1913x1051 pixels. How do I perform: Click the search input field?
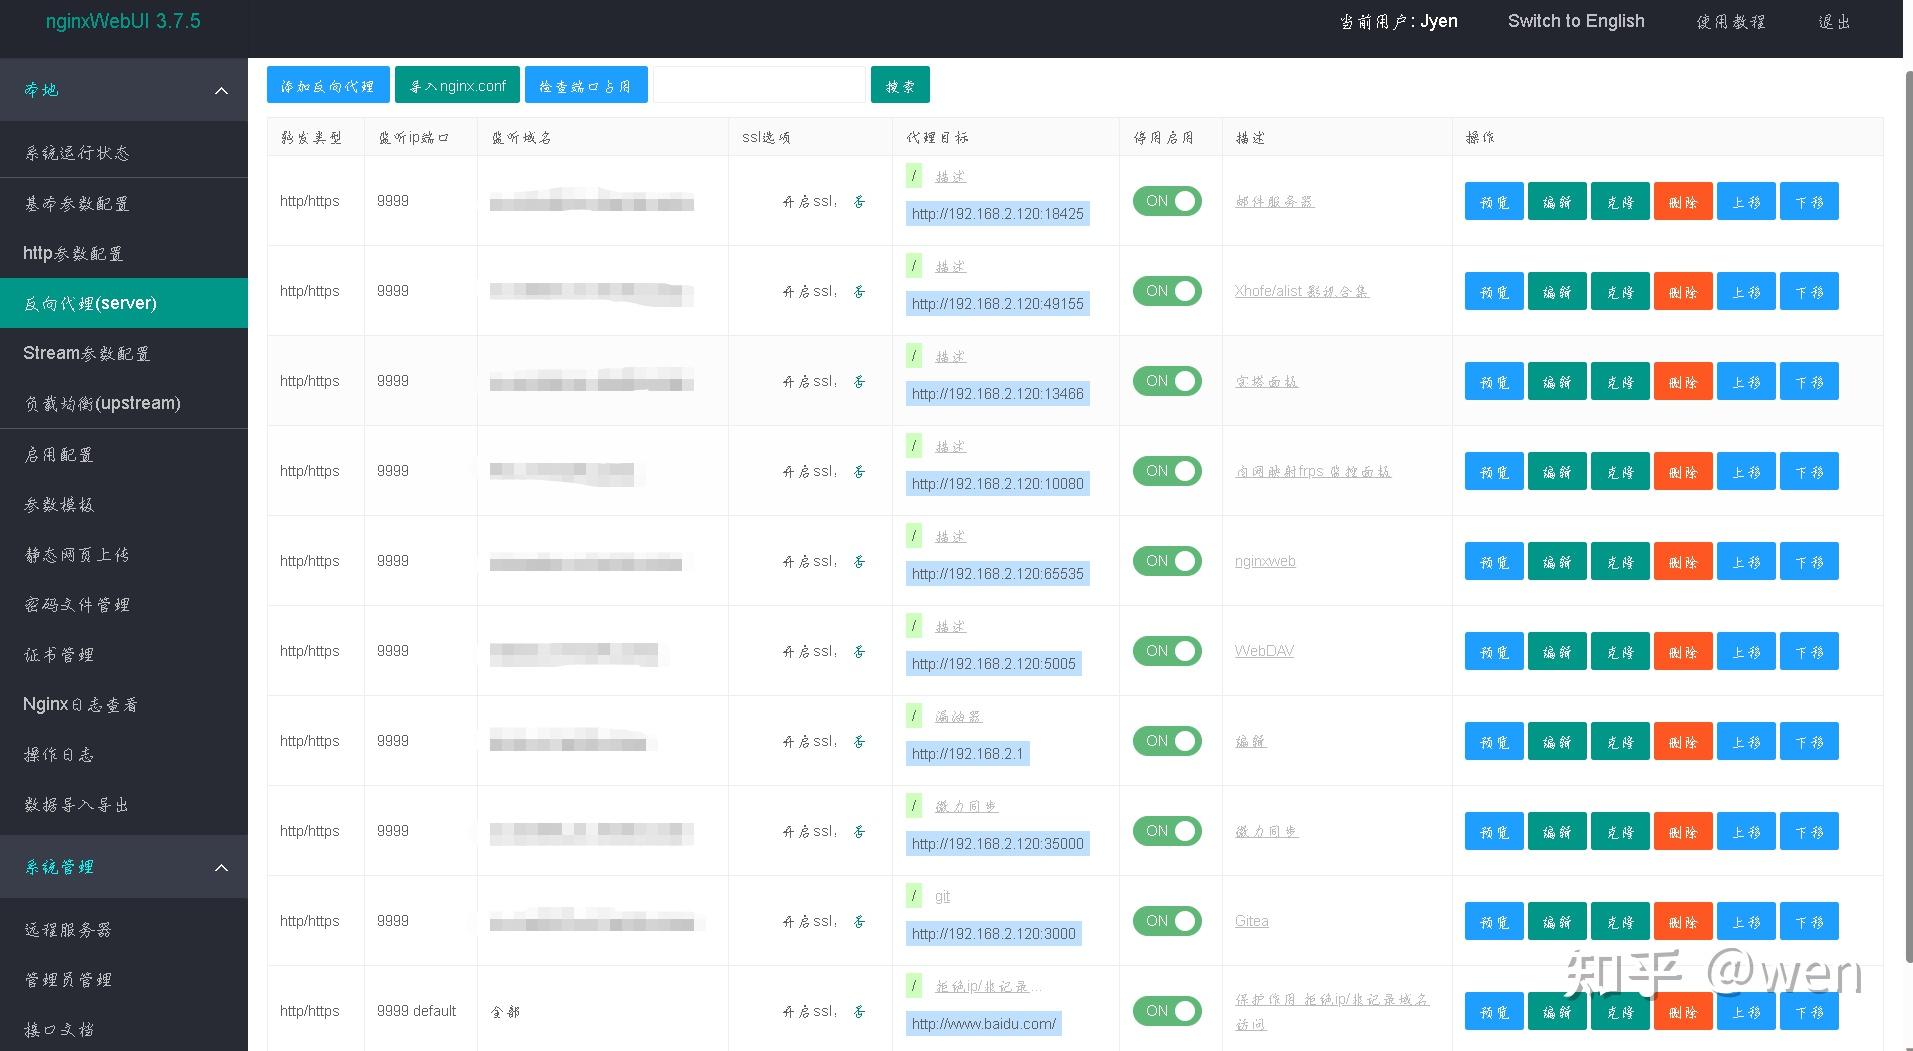759,84
